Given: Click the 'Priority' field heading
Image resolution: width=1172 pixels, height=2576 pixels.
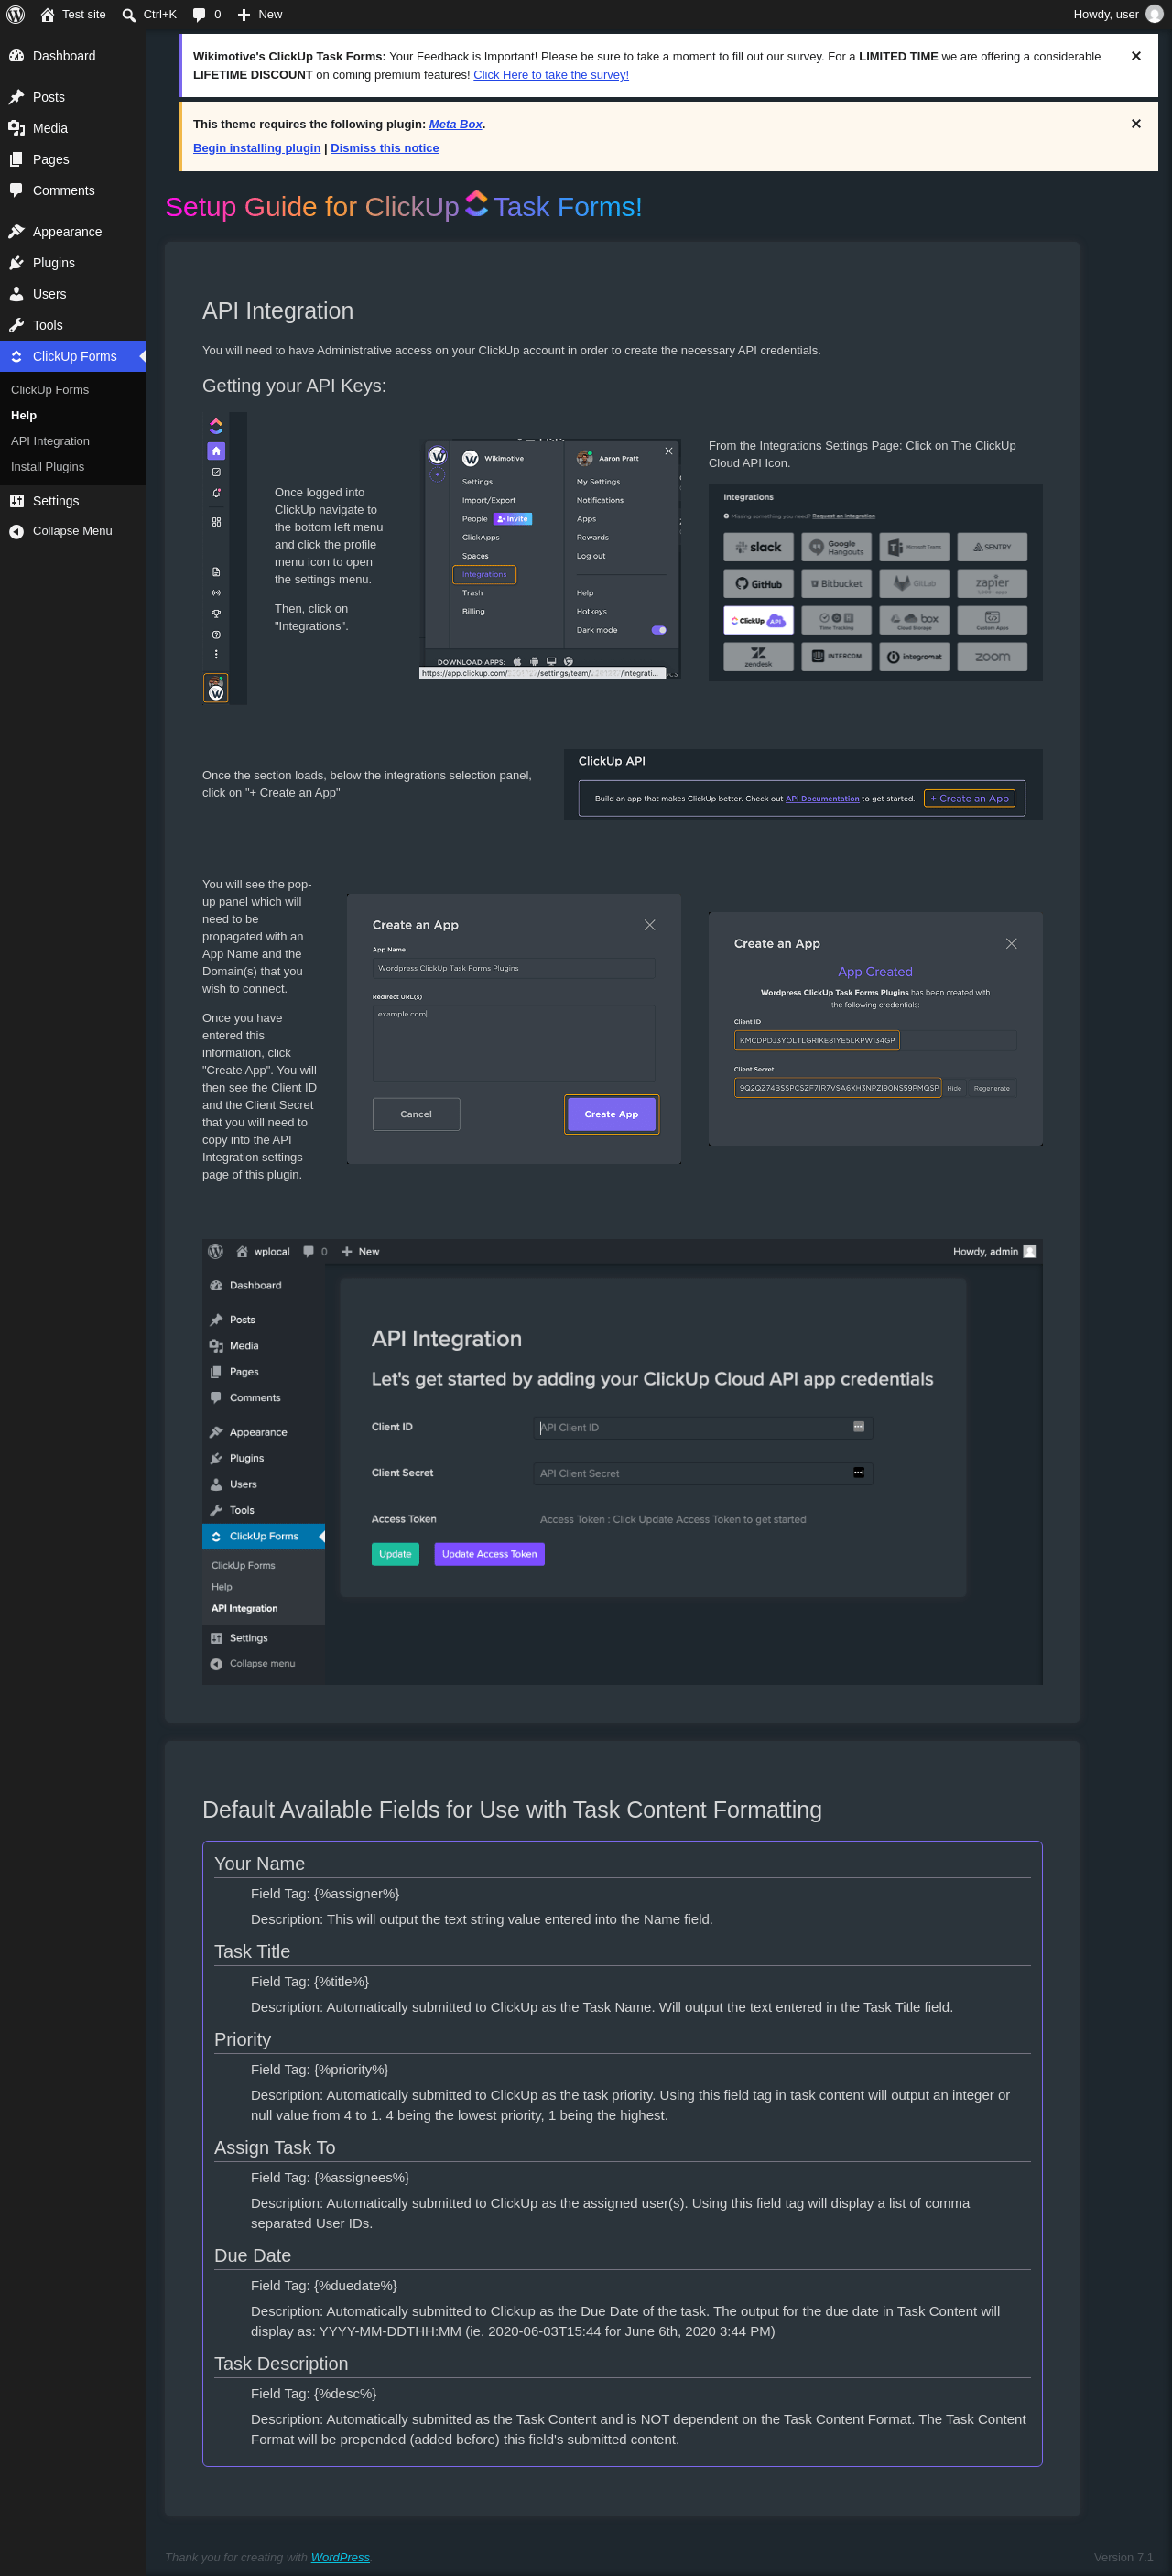Looking at the screenshot, I should click(242, 2040).
